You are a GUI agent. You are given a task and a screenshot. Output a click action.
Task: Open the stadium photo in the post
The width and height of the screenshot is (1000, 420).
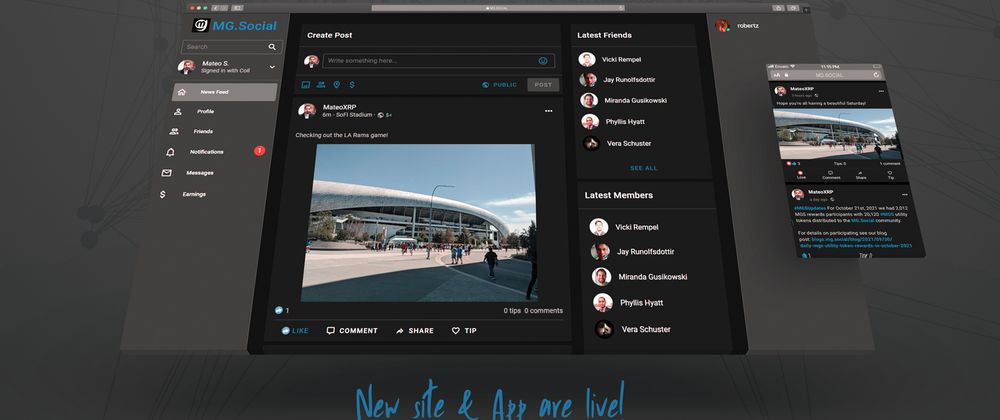tap(421, 222)
